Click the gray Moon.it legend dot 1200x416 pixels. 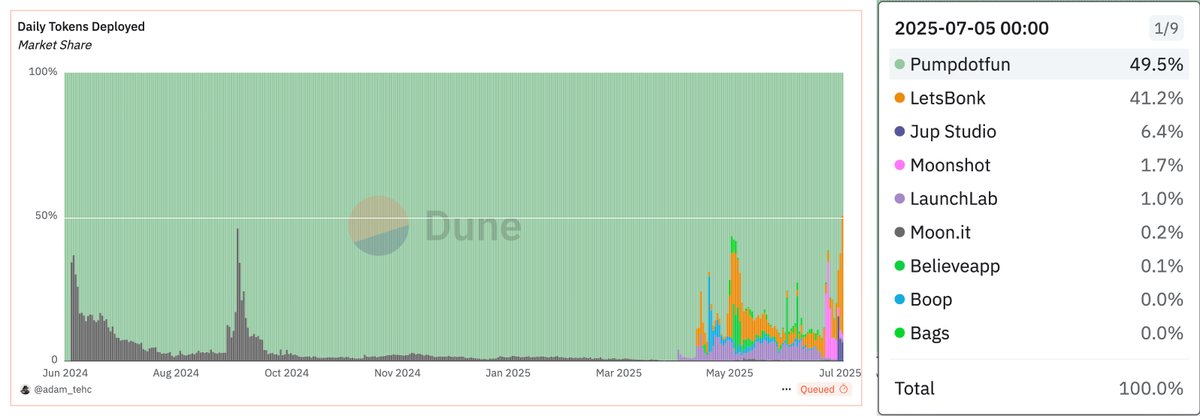[x=900, y=232]
